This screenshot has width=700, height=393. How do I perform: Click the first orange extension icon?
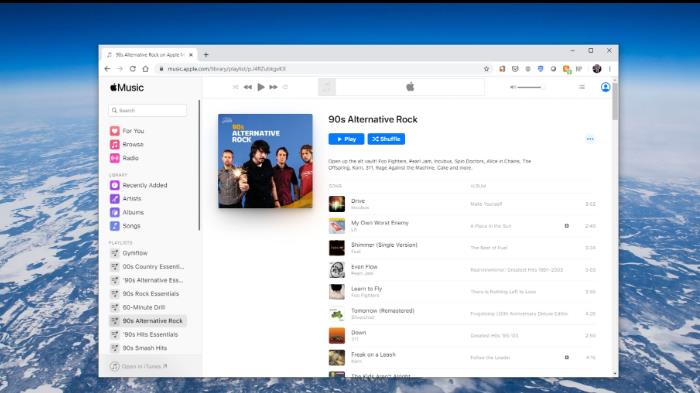point(502,69)
